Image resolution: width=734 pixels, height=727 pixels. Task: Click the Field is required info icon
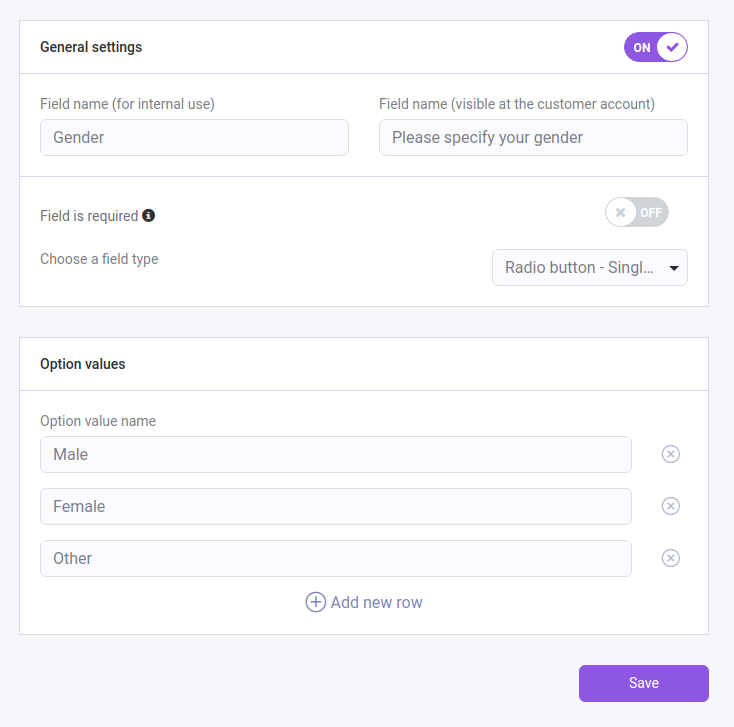point(149,215)
